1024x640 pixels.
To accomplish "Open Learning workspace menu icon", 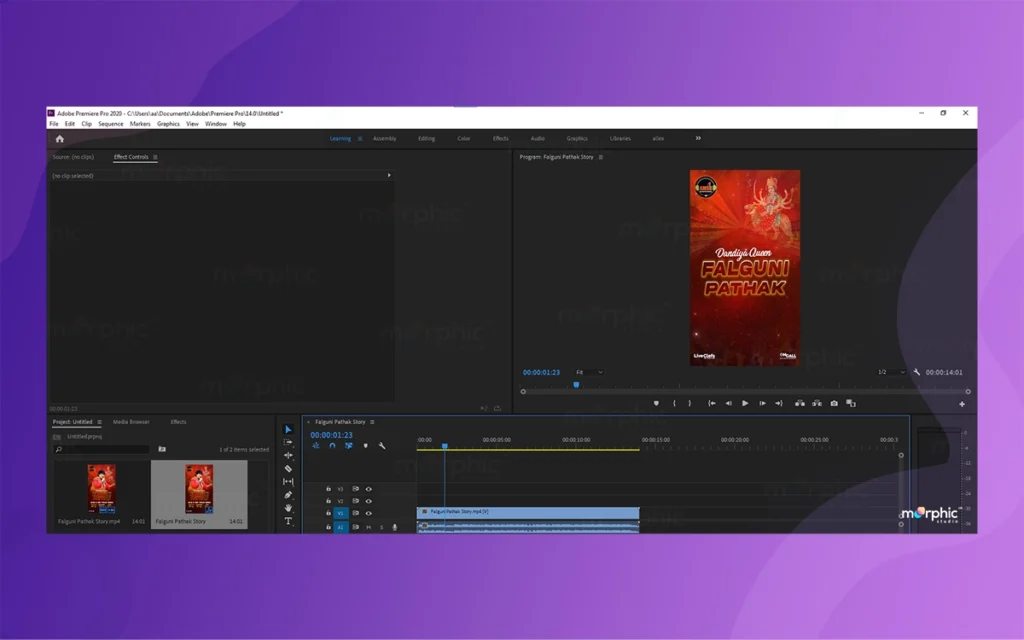I will click(360, 138).
